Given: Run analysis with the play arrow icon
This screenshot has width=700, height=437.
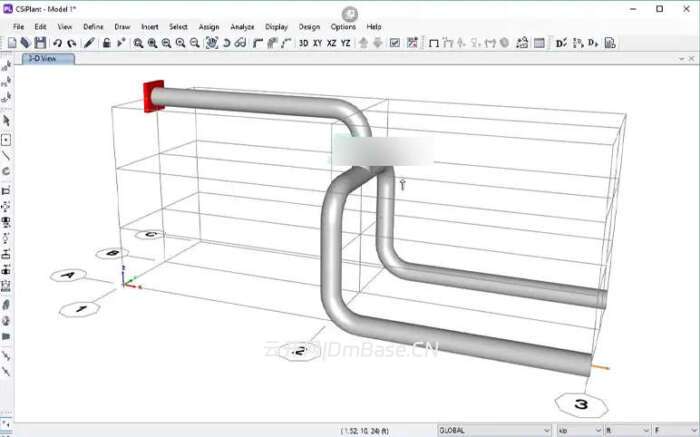Looking at the screenshot, I should (x=121, y=43).
